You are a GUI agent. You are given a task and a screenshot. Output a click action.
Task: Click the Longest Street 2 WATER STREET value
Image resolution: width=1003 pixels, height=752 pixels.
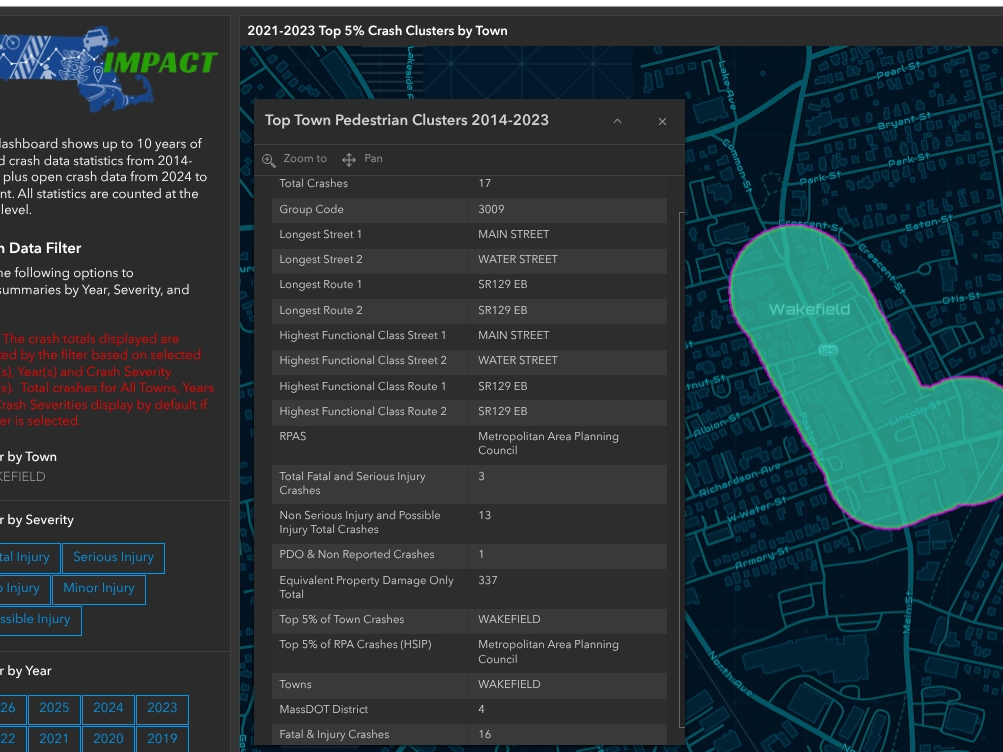517,260
